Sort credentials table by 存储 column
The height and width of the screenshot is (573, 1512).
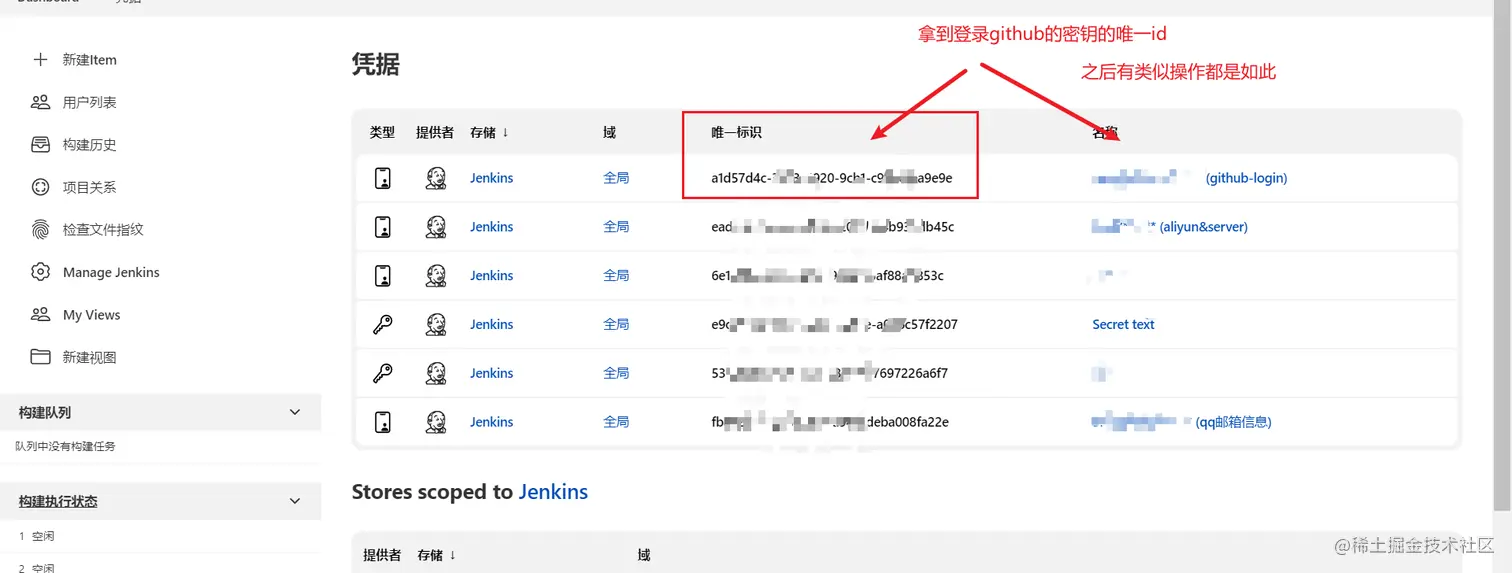489,132
